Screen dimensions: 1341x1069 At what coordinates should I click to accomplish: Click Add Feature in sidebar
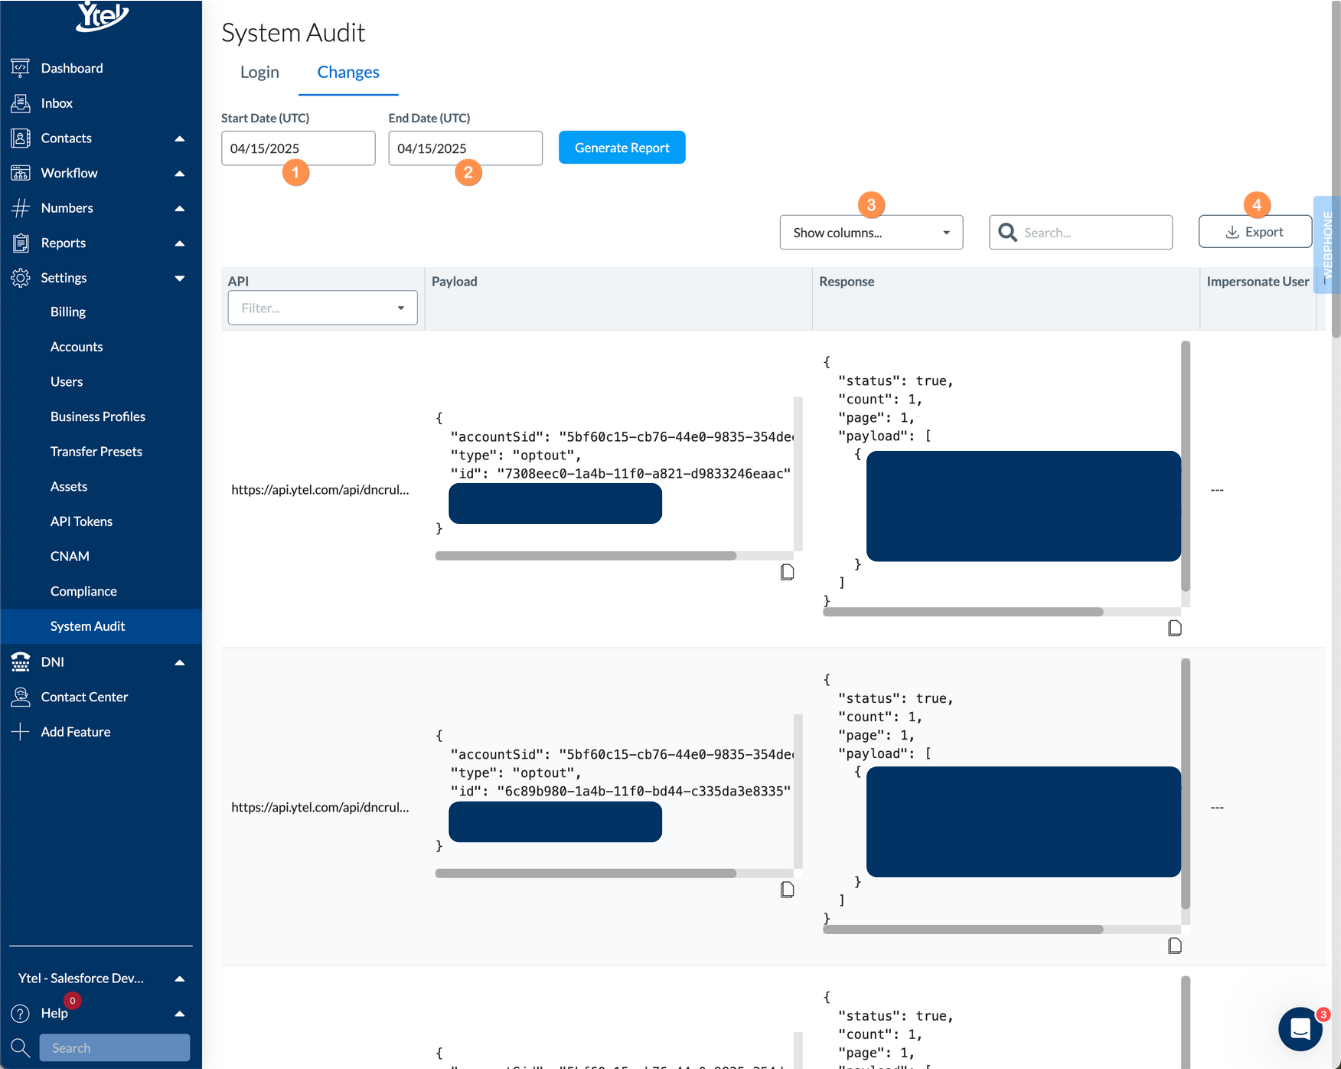76,732
